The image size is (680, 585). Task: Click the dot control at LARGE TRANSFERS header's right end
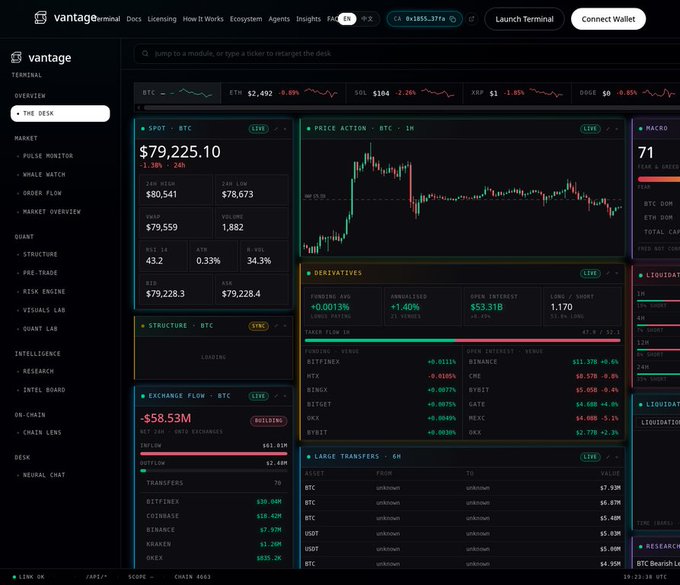617,457
